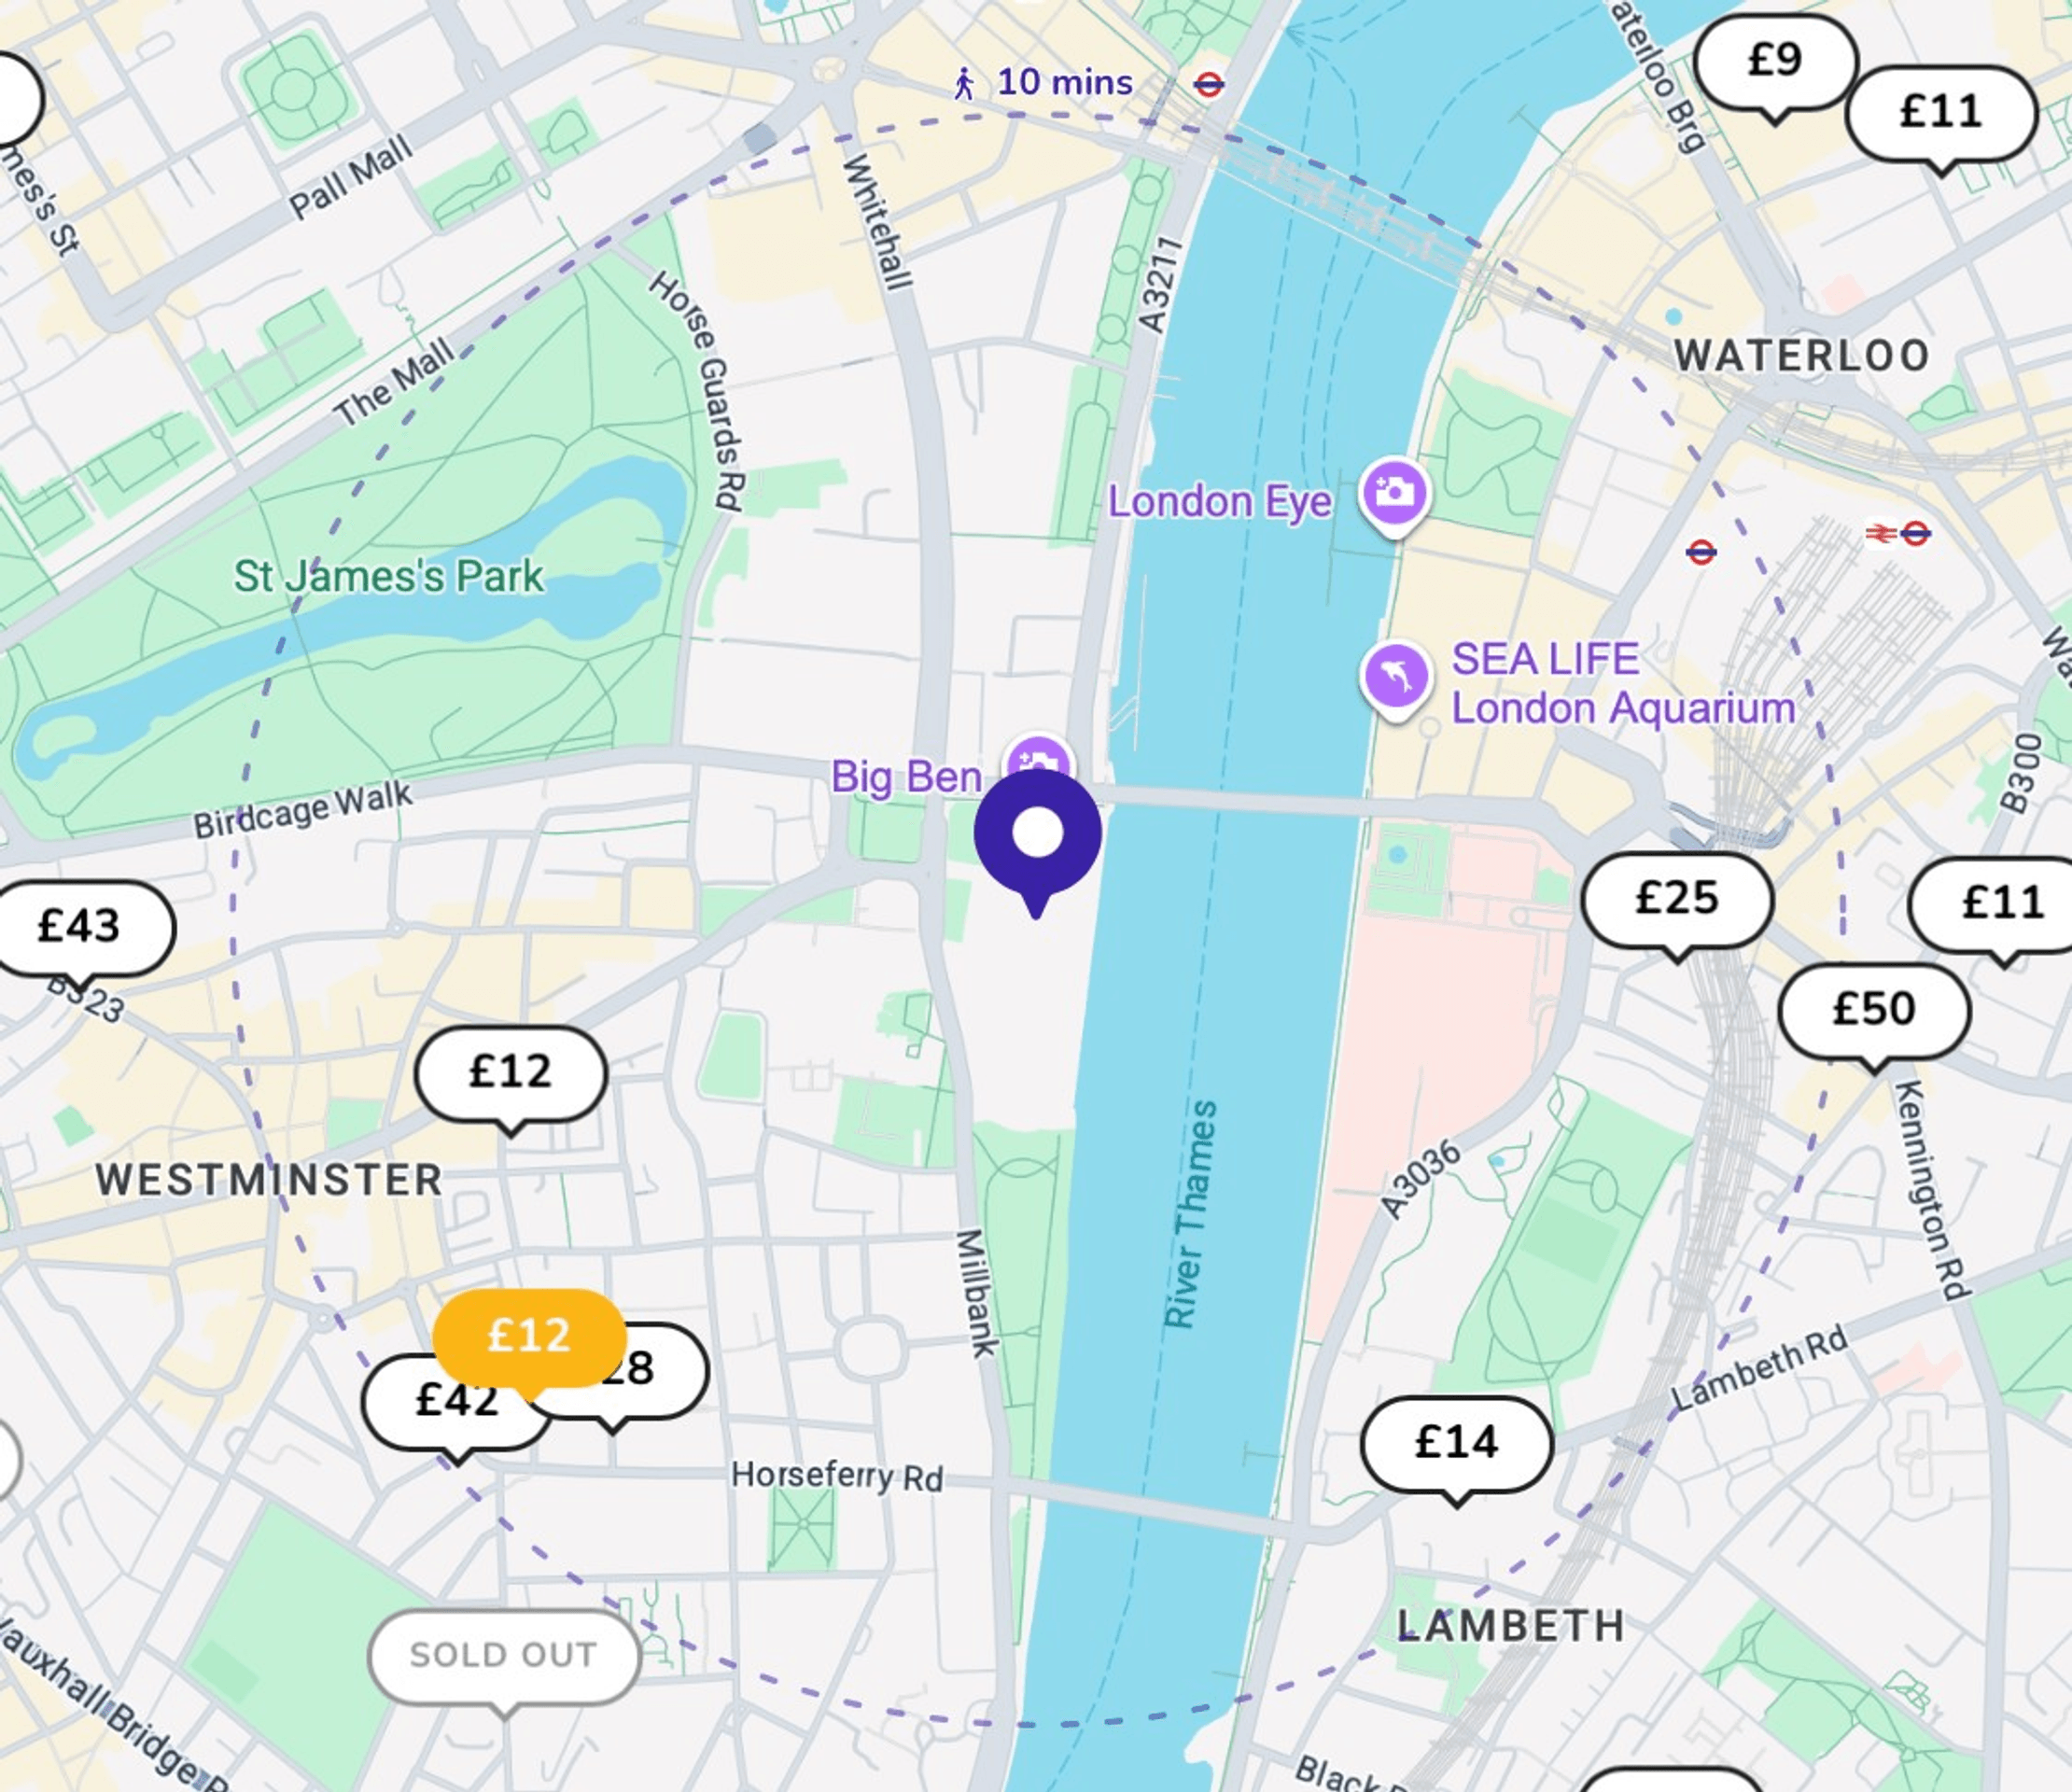The width and height of the screenshot is (2072, 1792).
Task: Click the walking figure icon
Action: pos(964,84)
